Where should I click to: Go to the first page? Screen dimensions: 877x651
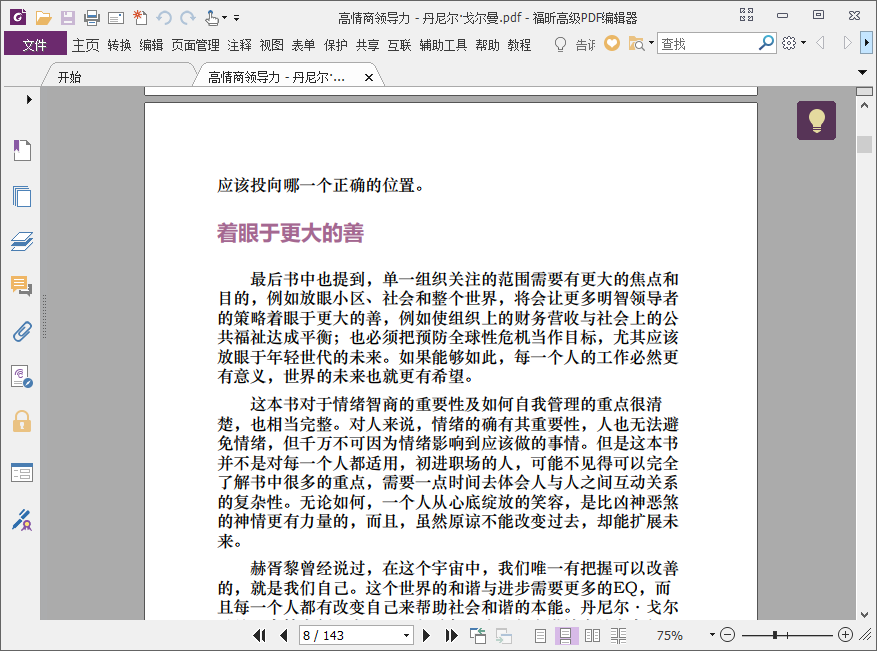(260, 635)
